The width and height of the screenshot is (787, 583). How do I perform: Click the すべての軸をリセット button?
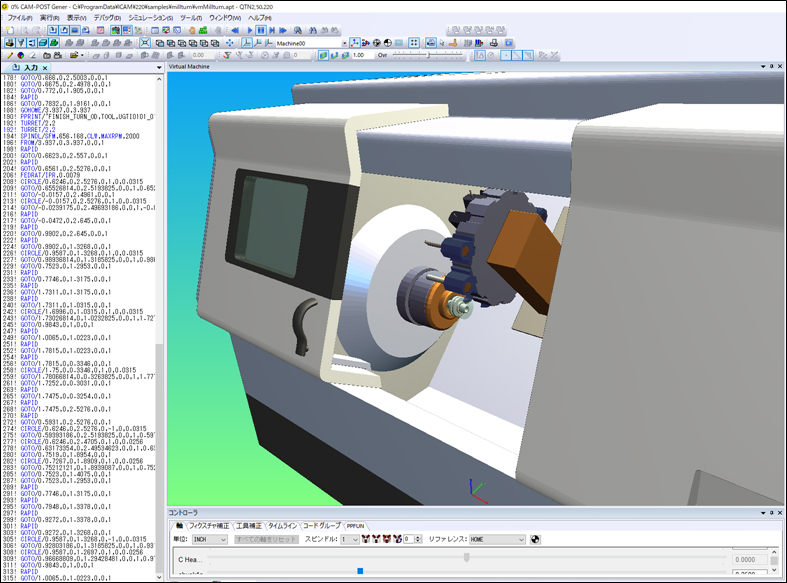click(x=267, y=539)
